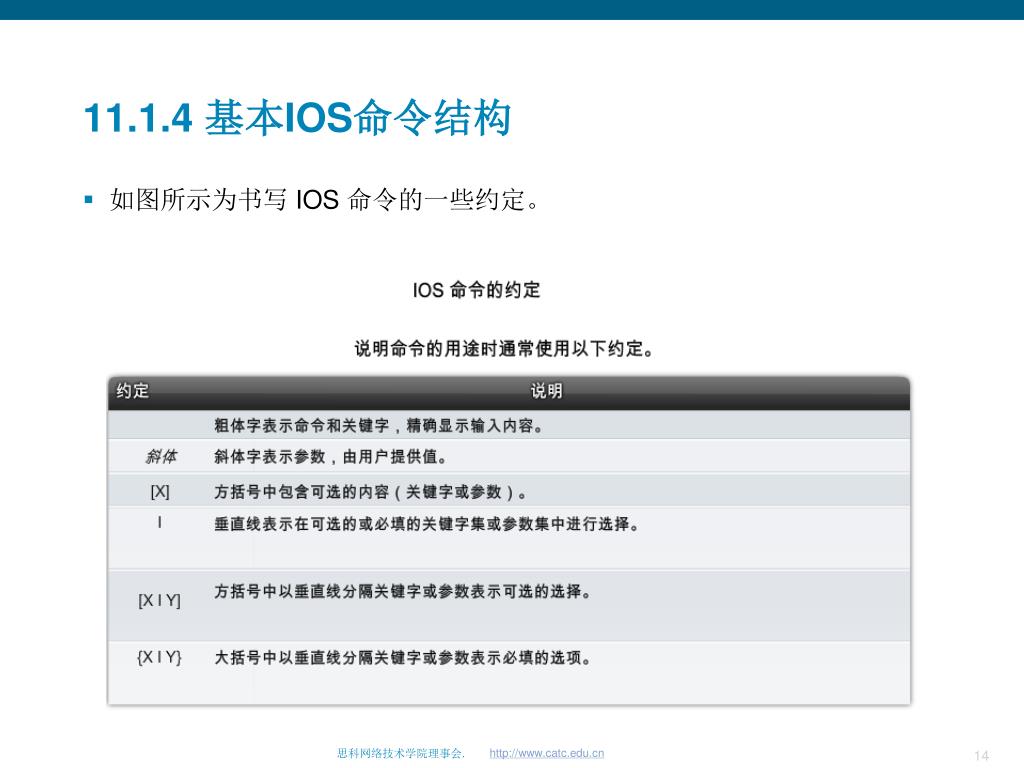Click the 说明 column header
Viewport: 1024px width, 768px height.
[x=547, y=391]
